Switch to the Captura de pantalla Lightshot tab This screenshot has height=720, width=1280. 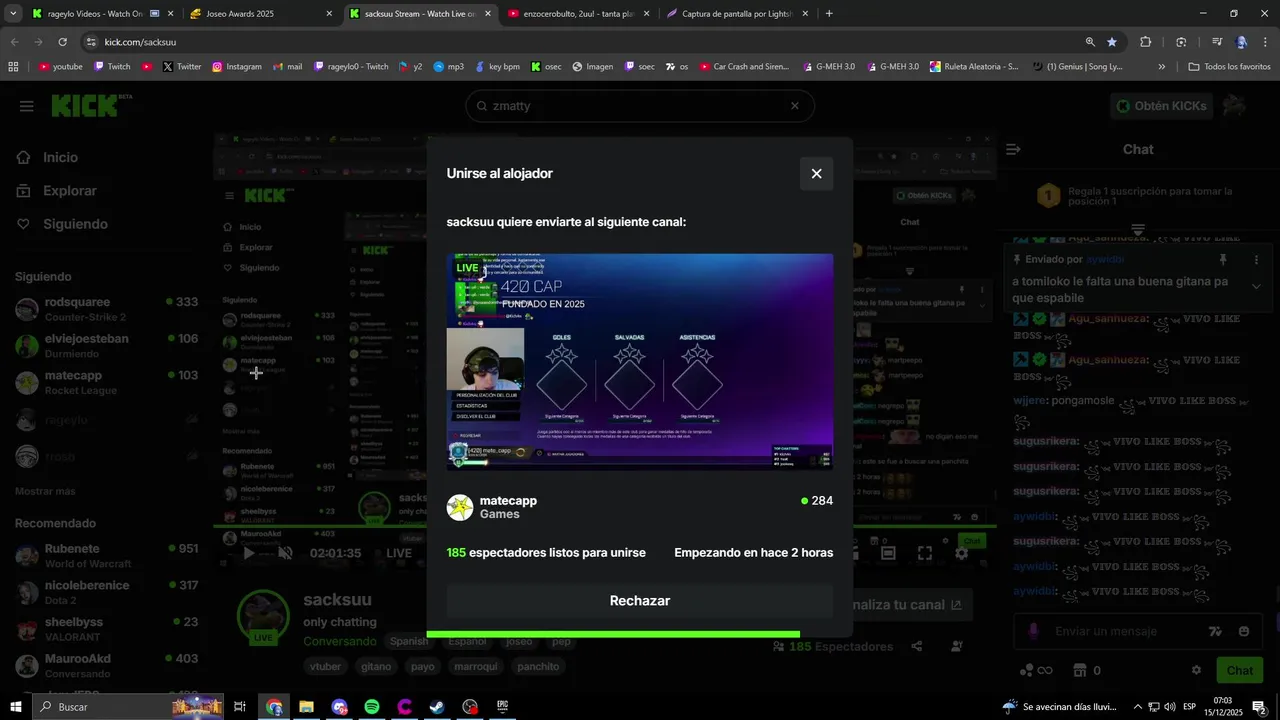click(x=736, y=14)
